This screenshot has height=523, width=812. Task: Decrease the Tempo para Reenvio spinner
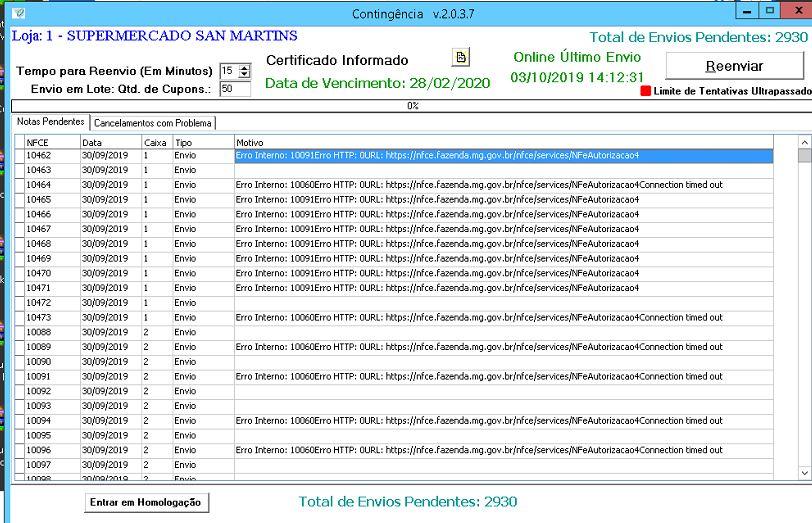245,75
